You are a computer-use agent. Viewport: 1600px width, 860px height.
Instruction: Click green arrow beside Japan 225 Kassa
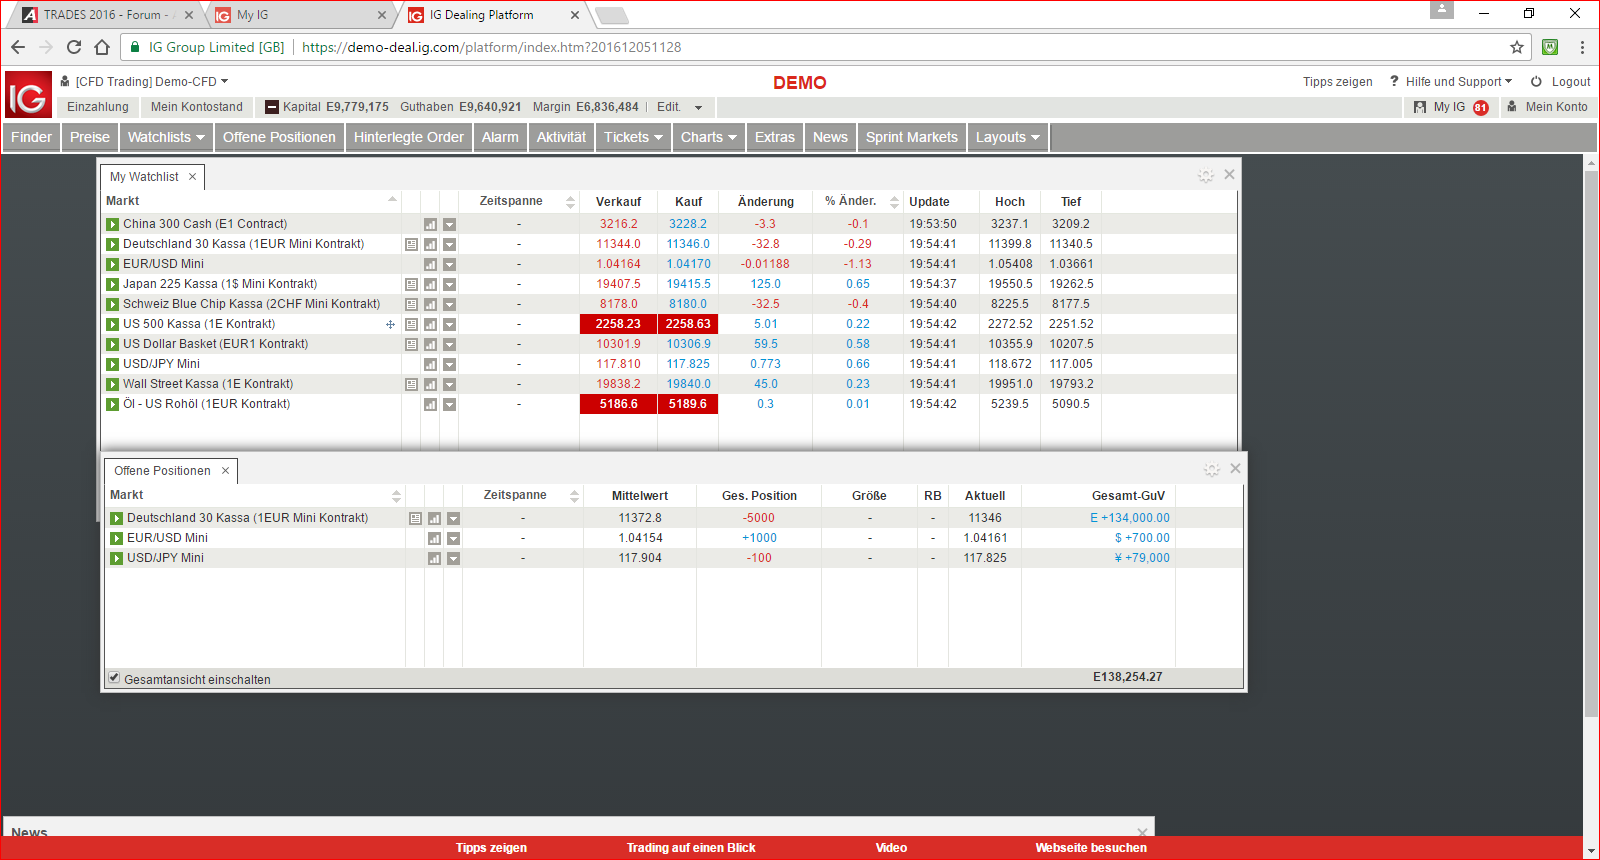pyautogui.click(x=113, y=284)
